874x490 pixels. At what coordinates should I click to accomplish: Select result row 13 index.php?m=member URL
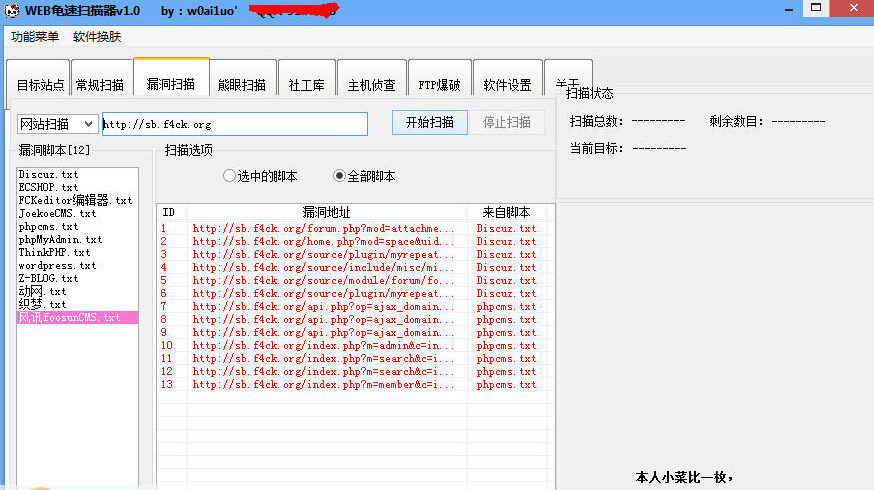click(323, 384)
